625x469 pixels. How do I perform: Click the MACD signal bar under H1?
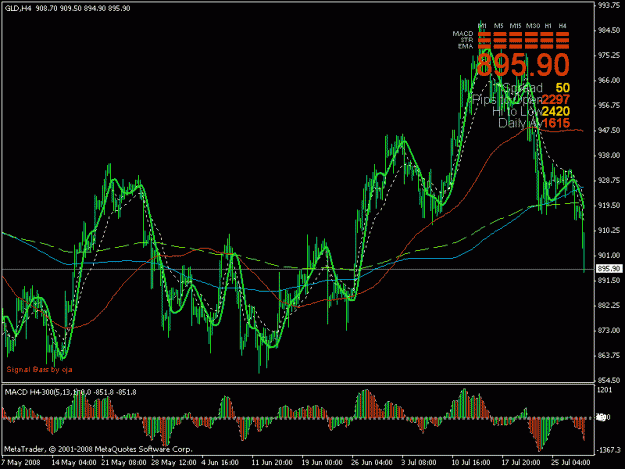click(x=547, y=35)
